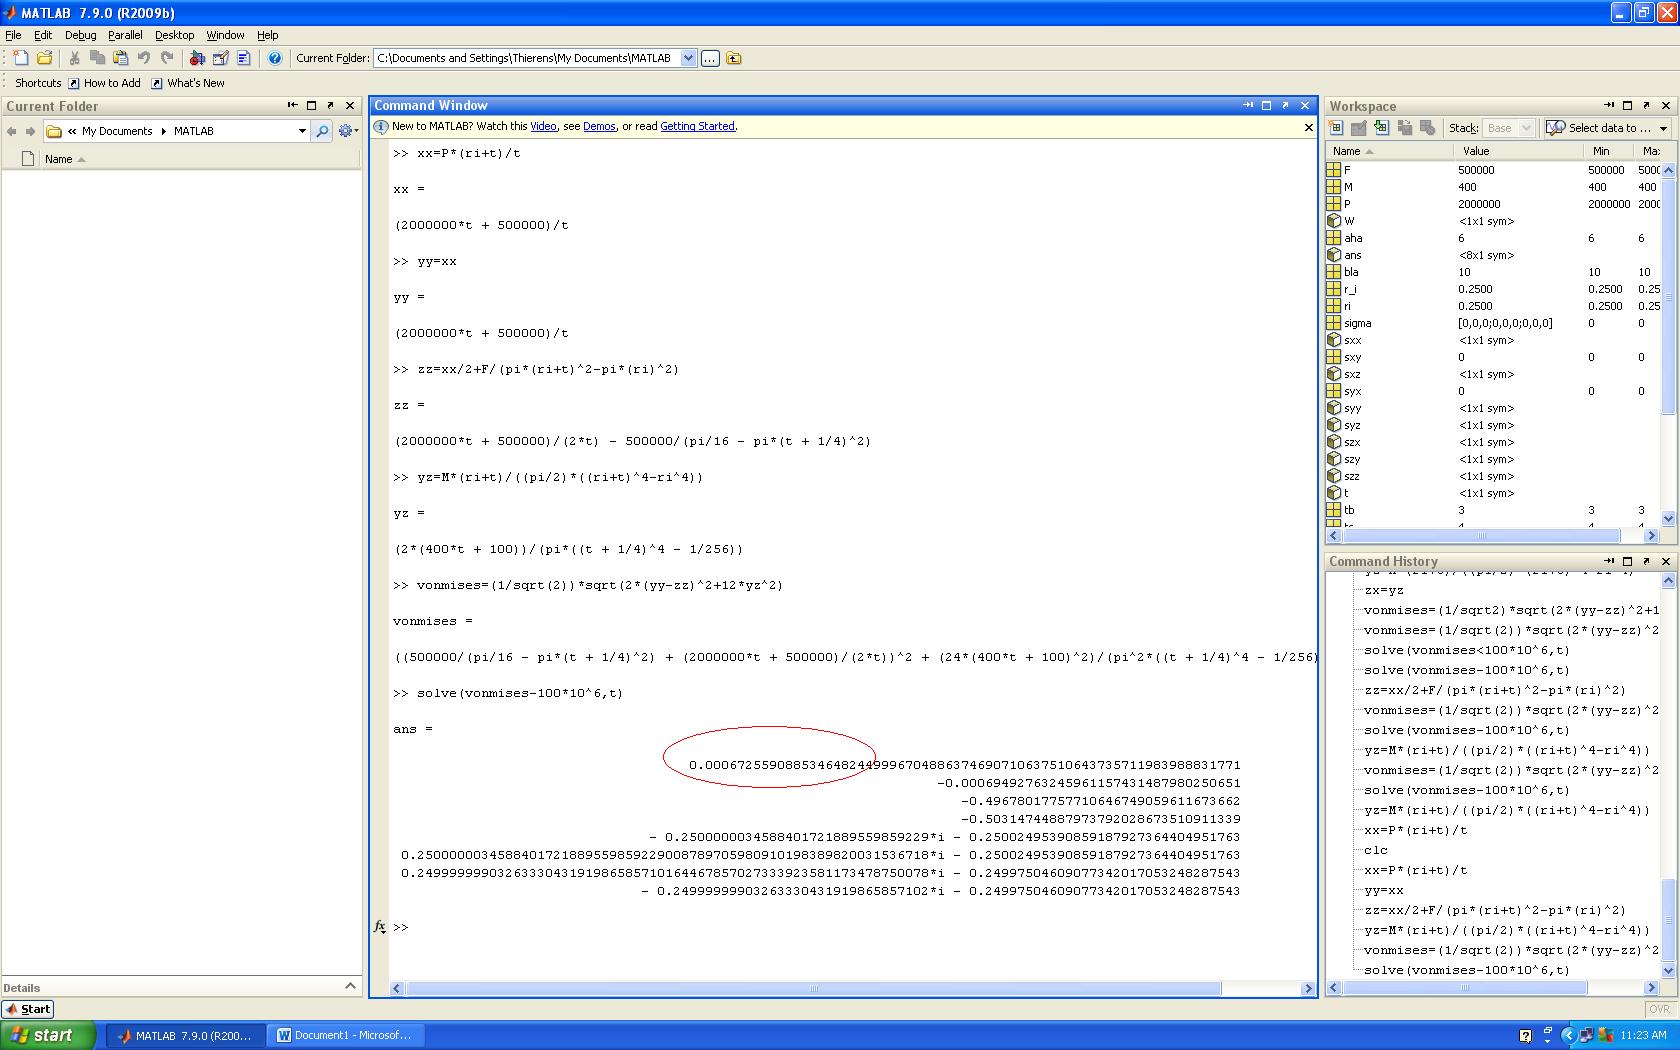Open the Windows start menu
1680x1050 pixels.
click(x=48, y=1035)
